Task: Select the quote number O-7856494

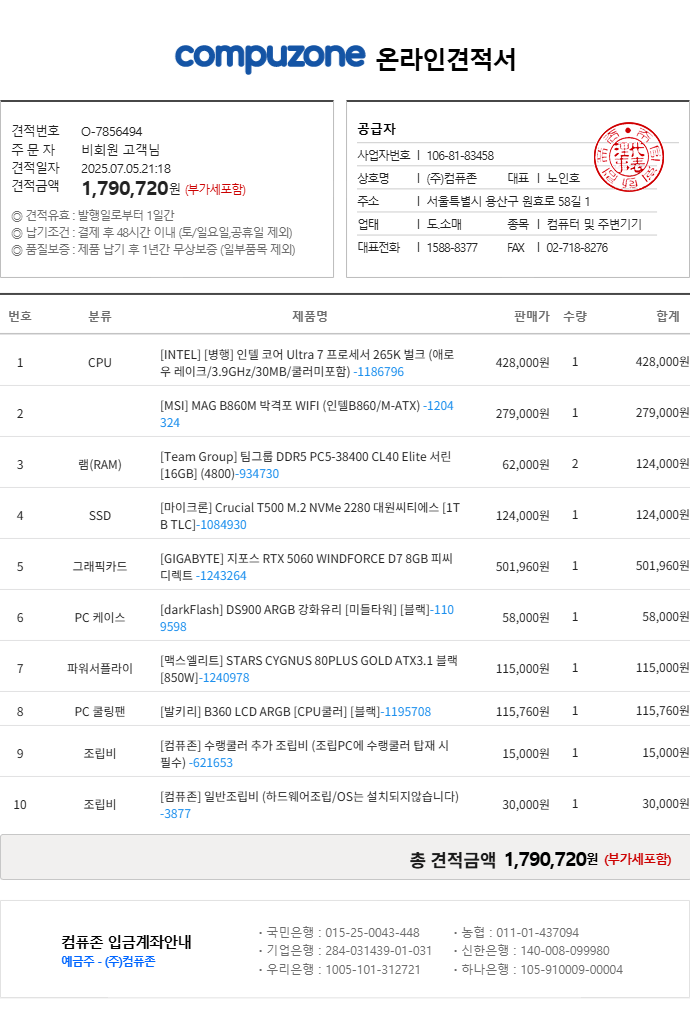Action: click(x=112, y=131)
